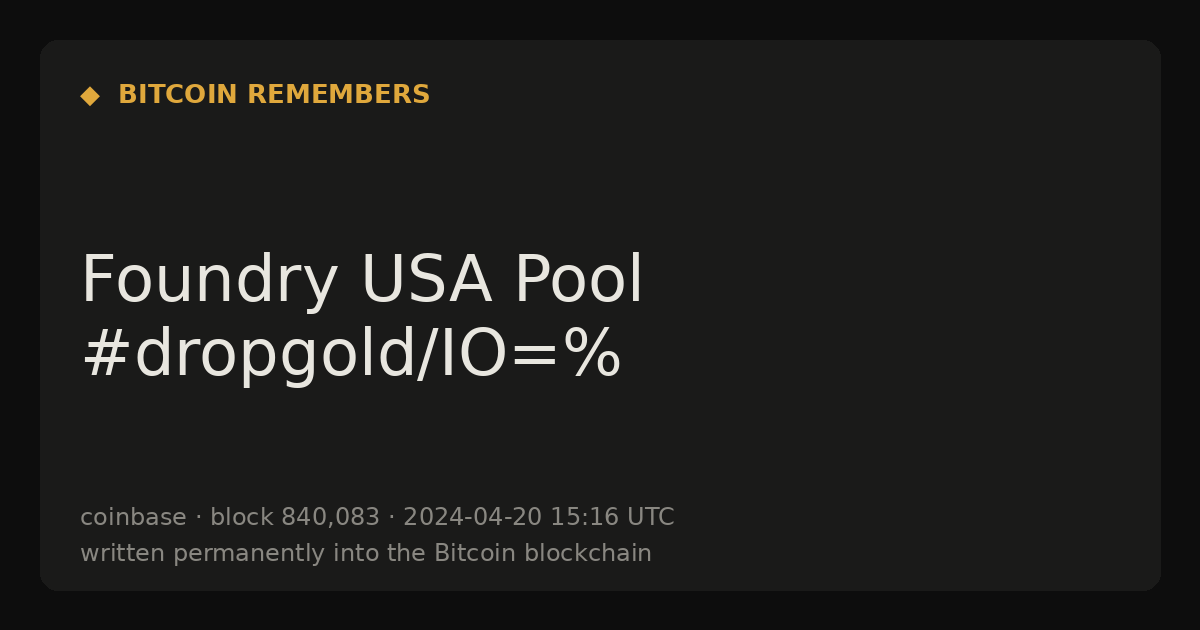Click the percent sign ending the message
Viewport: 1200px width, 630px height.
tap(593, 355)
